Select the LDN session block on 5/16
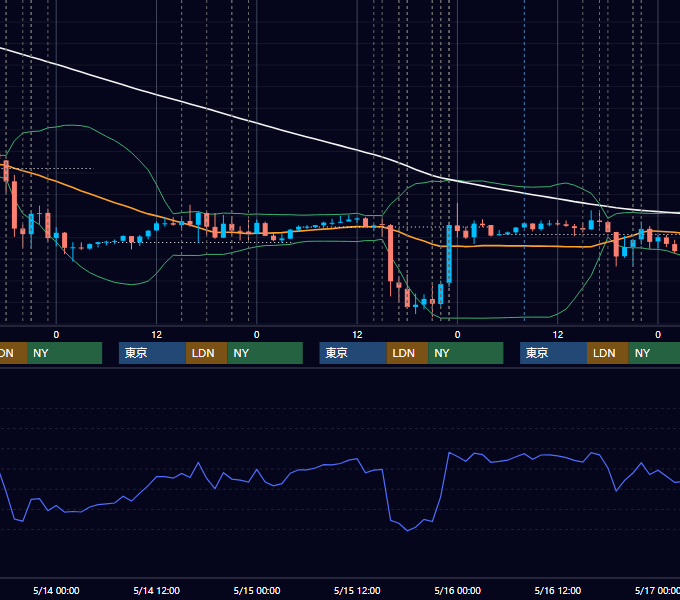The height and width of the screenshot is (600, 680). 608,353
